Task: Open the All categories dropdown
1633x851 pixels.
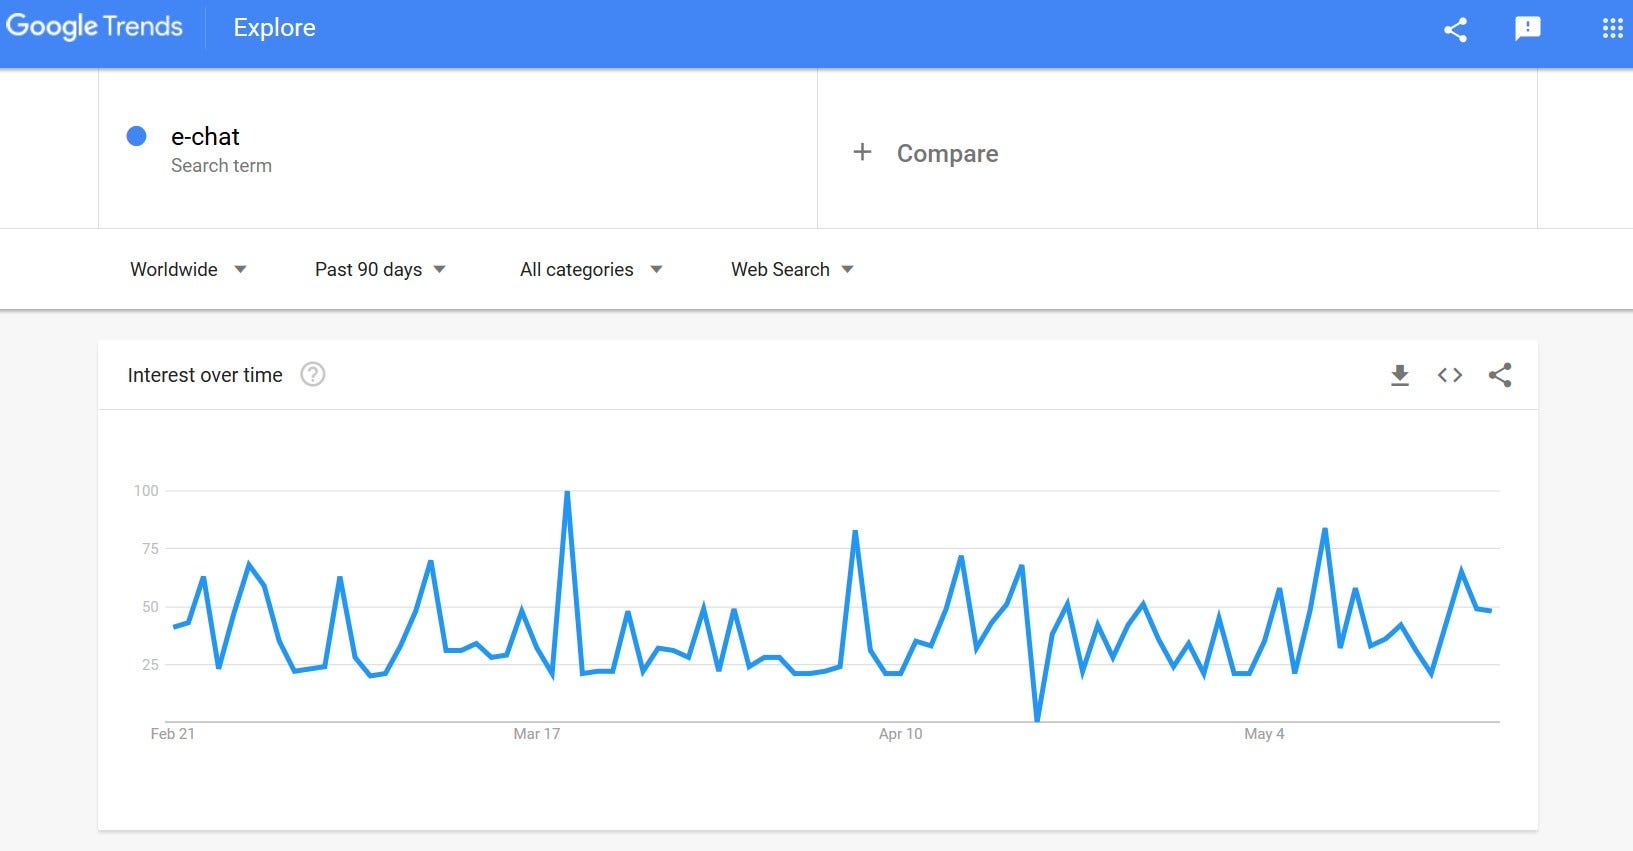Action: coord(591,269)
